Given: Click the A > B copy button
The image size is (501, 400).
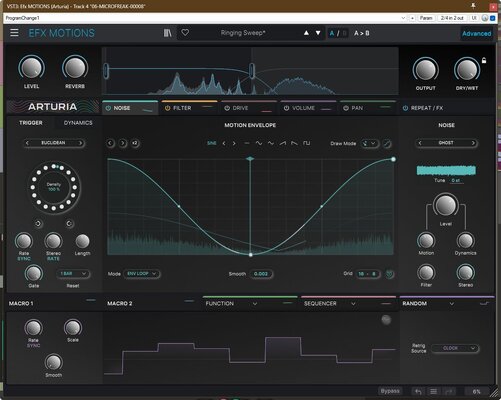Looking at the screenshot, I should coord(362,33).
